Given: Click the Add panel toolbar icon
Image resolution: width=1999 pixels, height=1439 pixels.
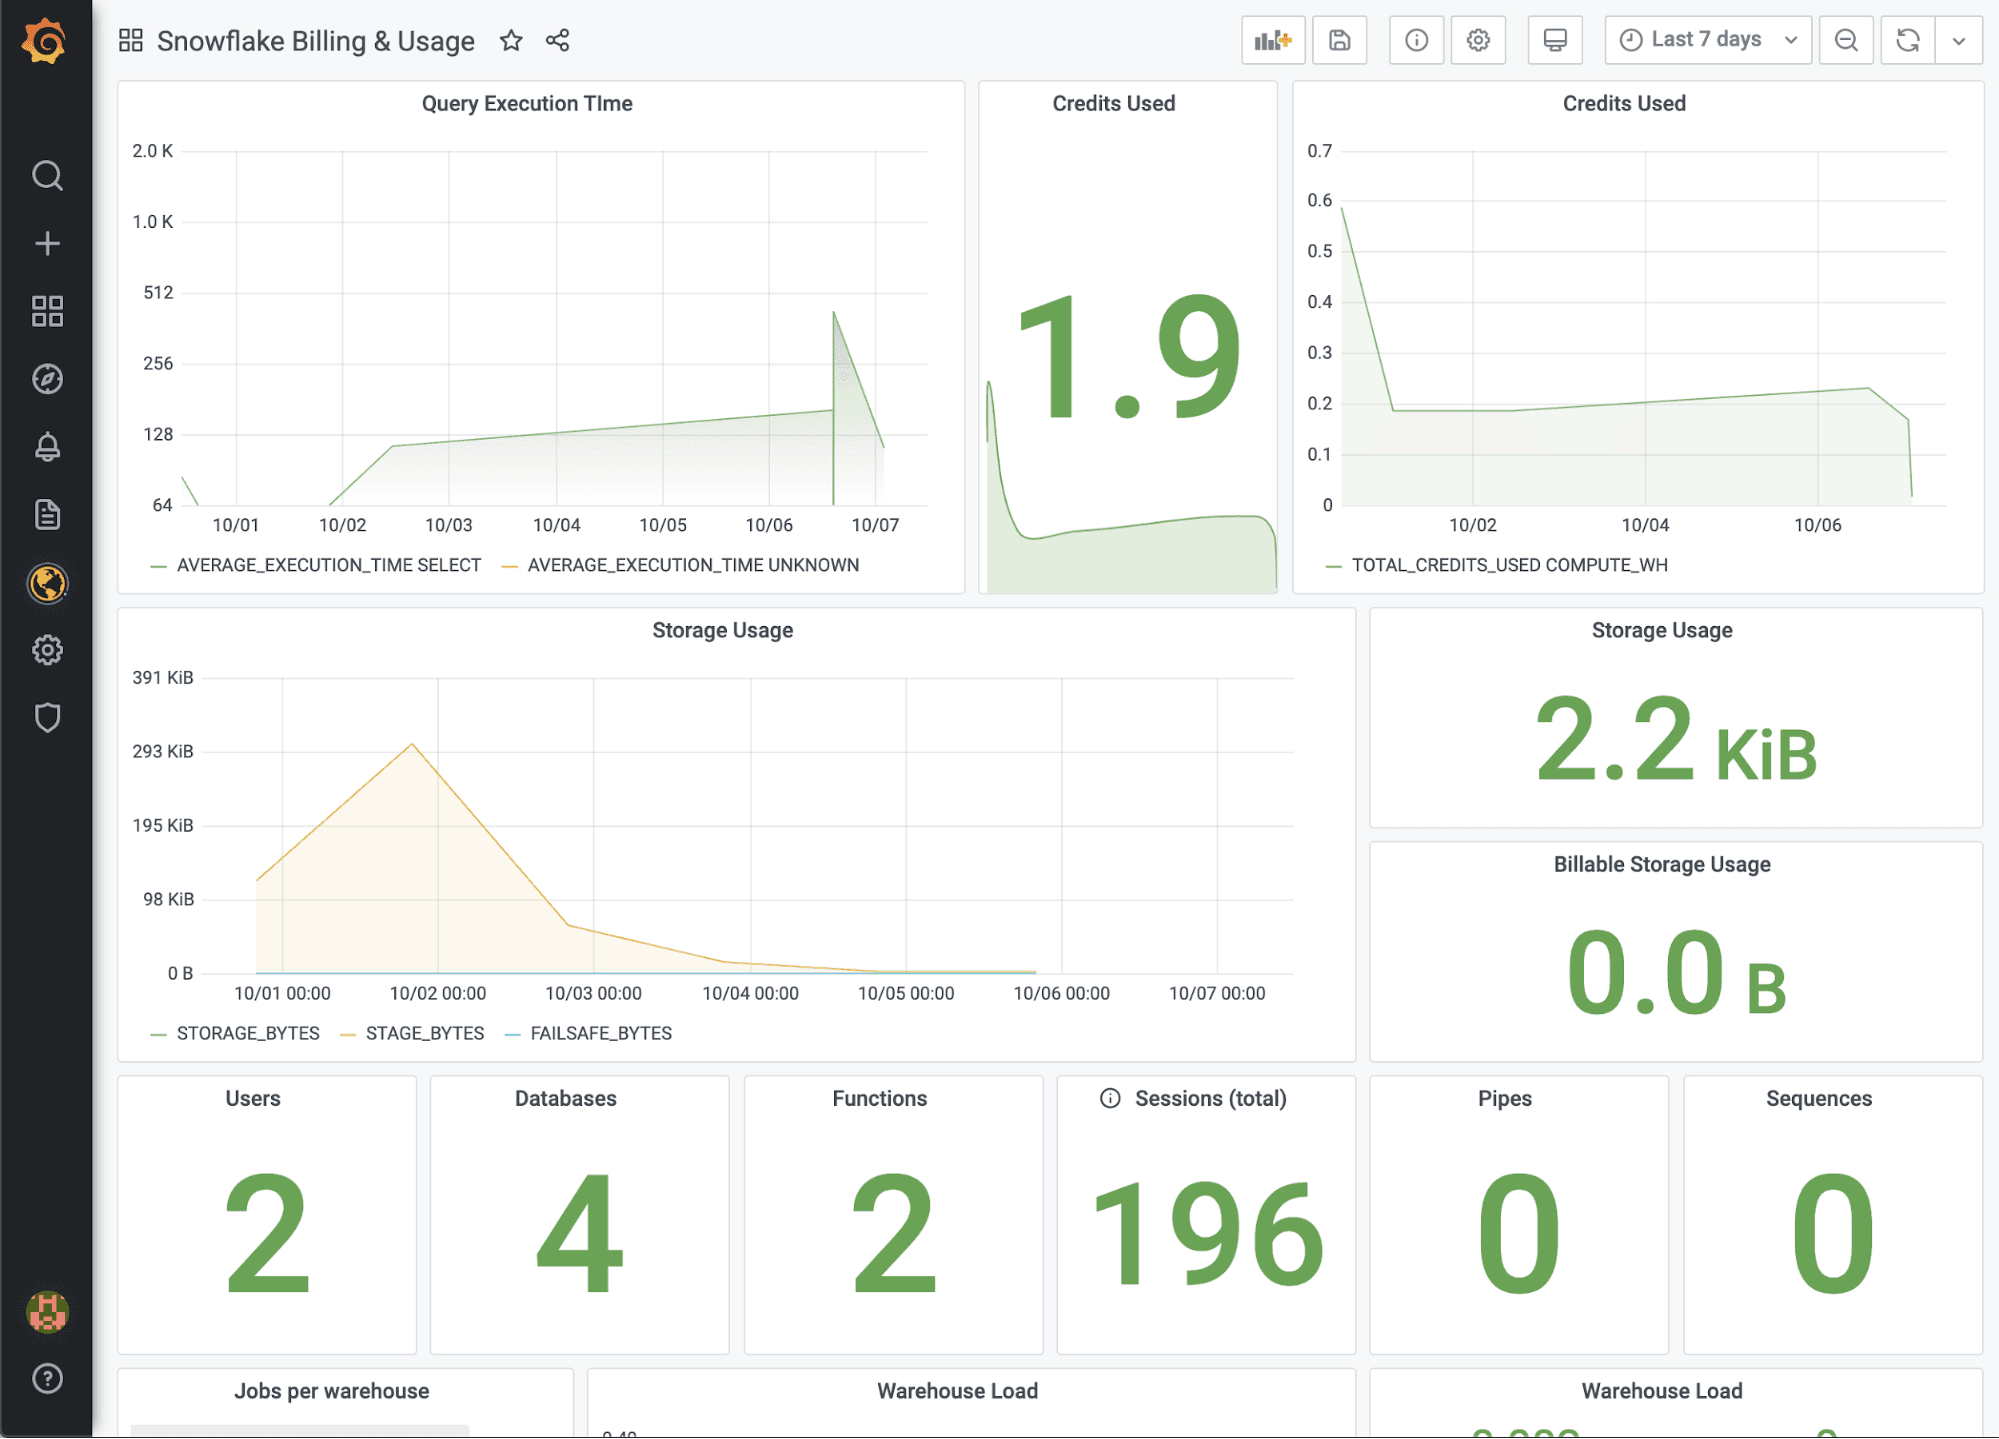Looking at the screenshot, I should pyautogui.click(x=1272, y=40).
